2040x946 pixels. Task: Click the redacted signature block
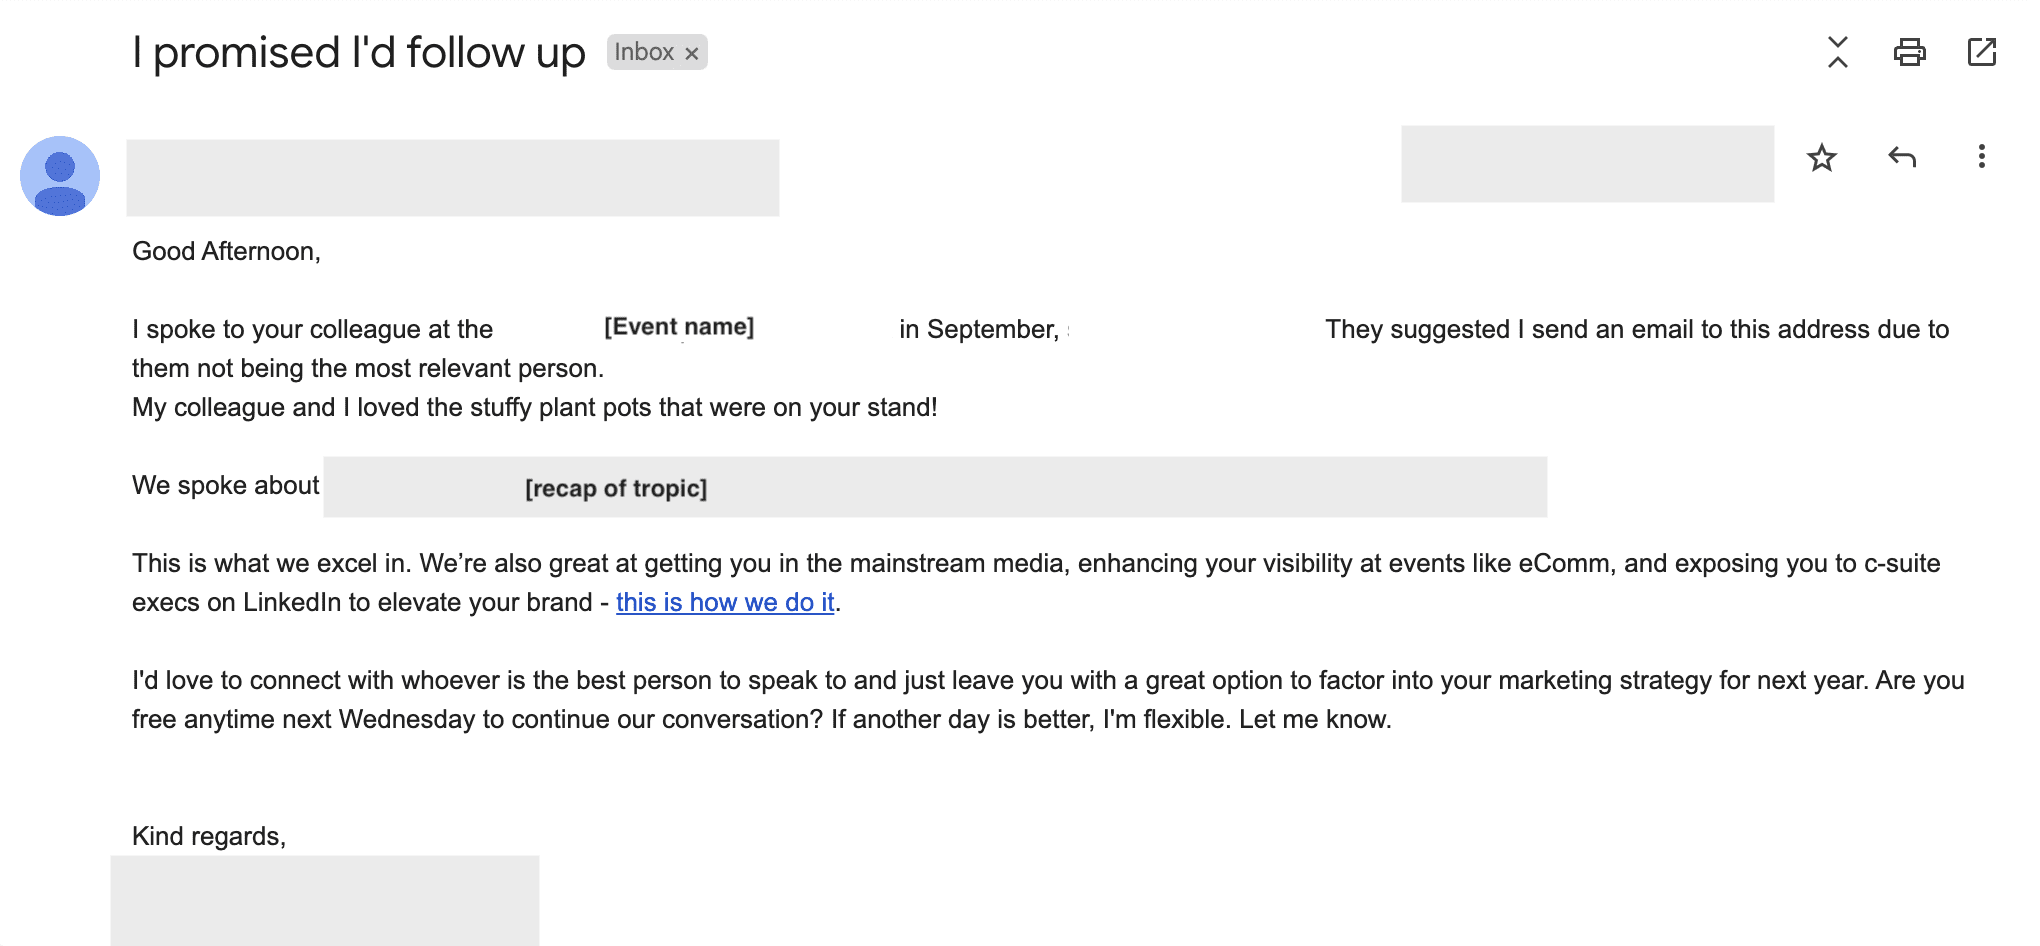coord(324,900)
